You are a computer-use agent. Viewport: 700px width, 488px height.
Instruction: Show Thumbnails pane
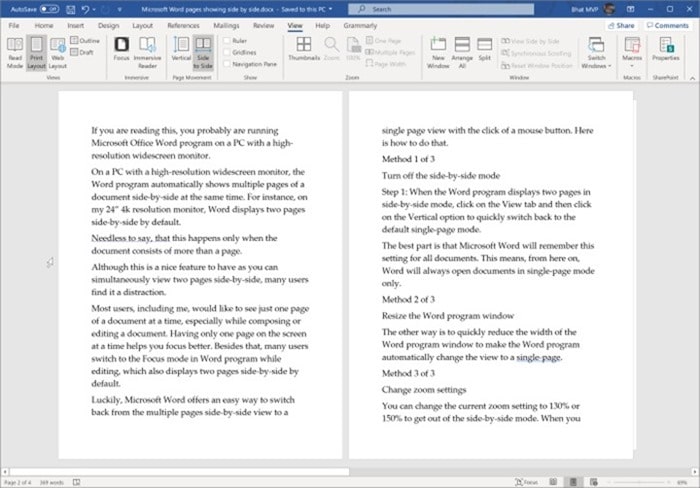[x=304, y=49]
